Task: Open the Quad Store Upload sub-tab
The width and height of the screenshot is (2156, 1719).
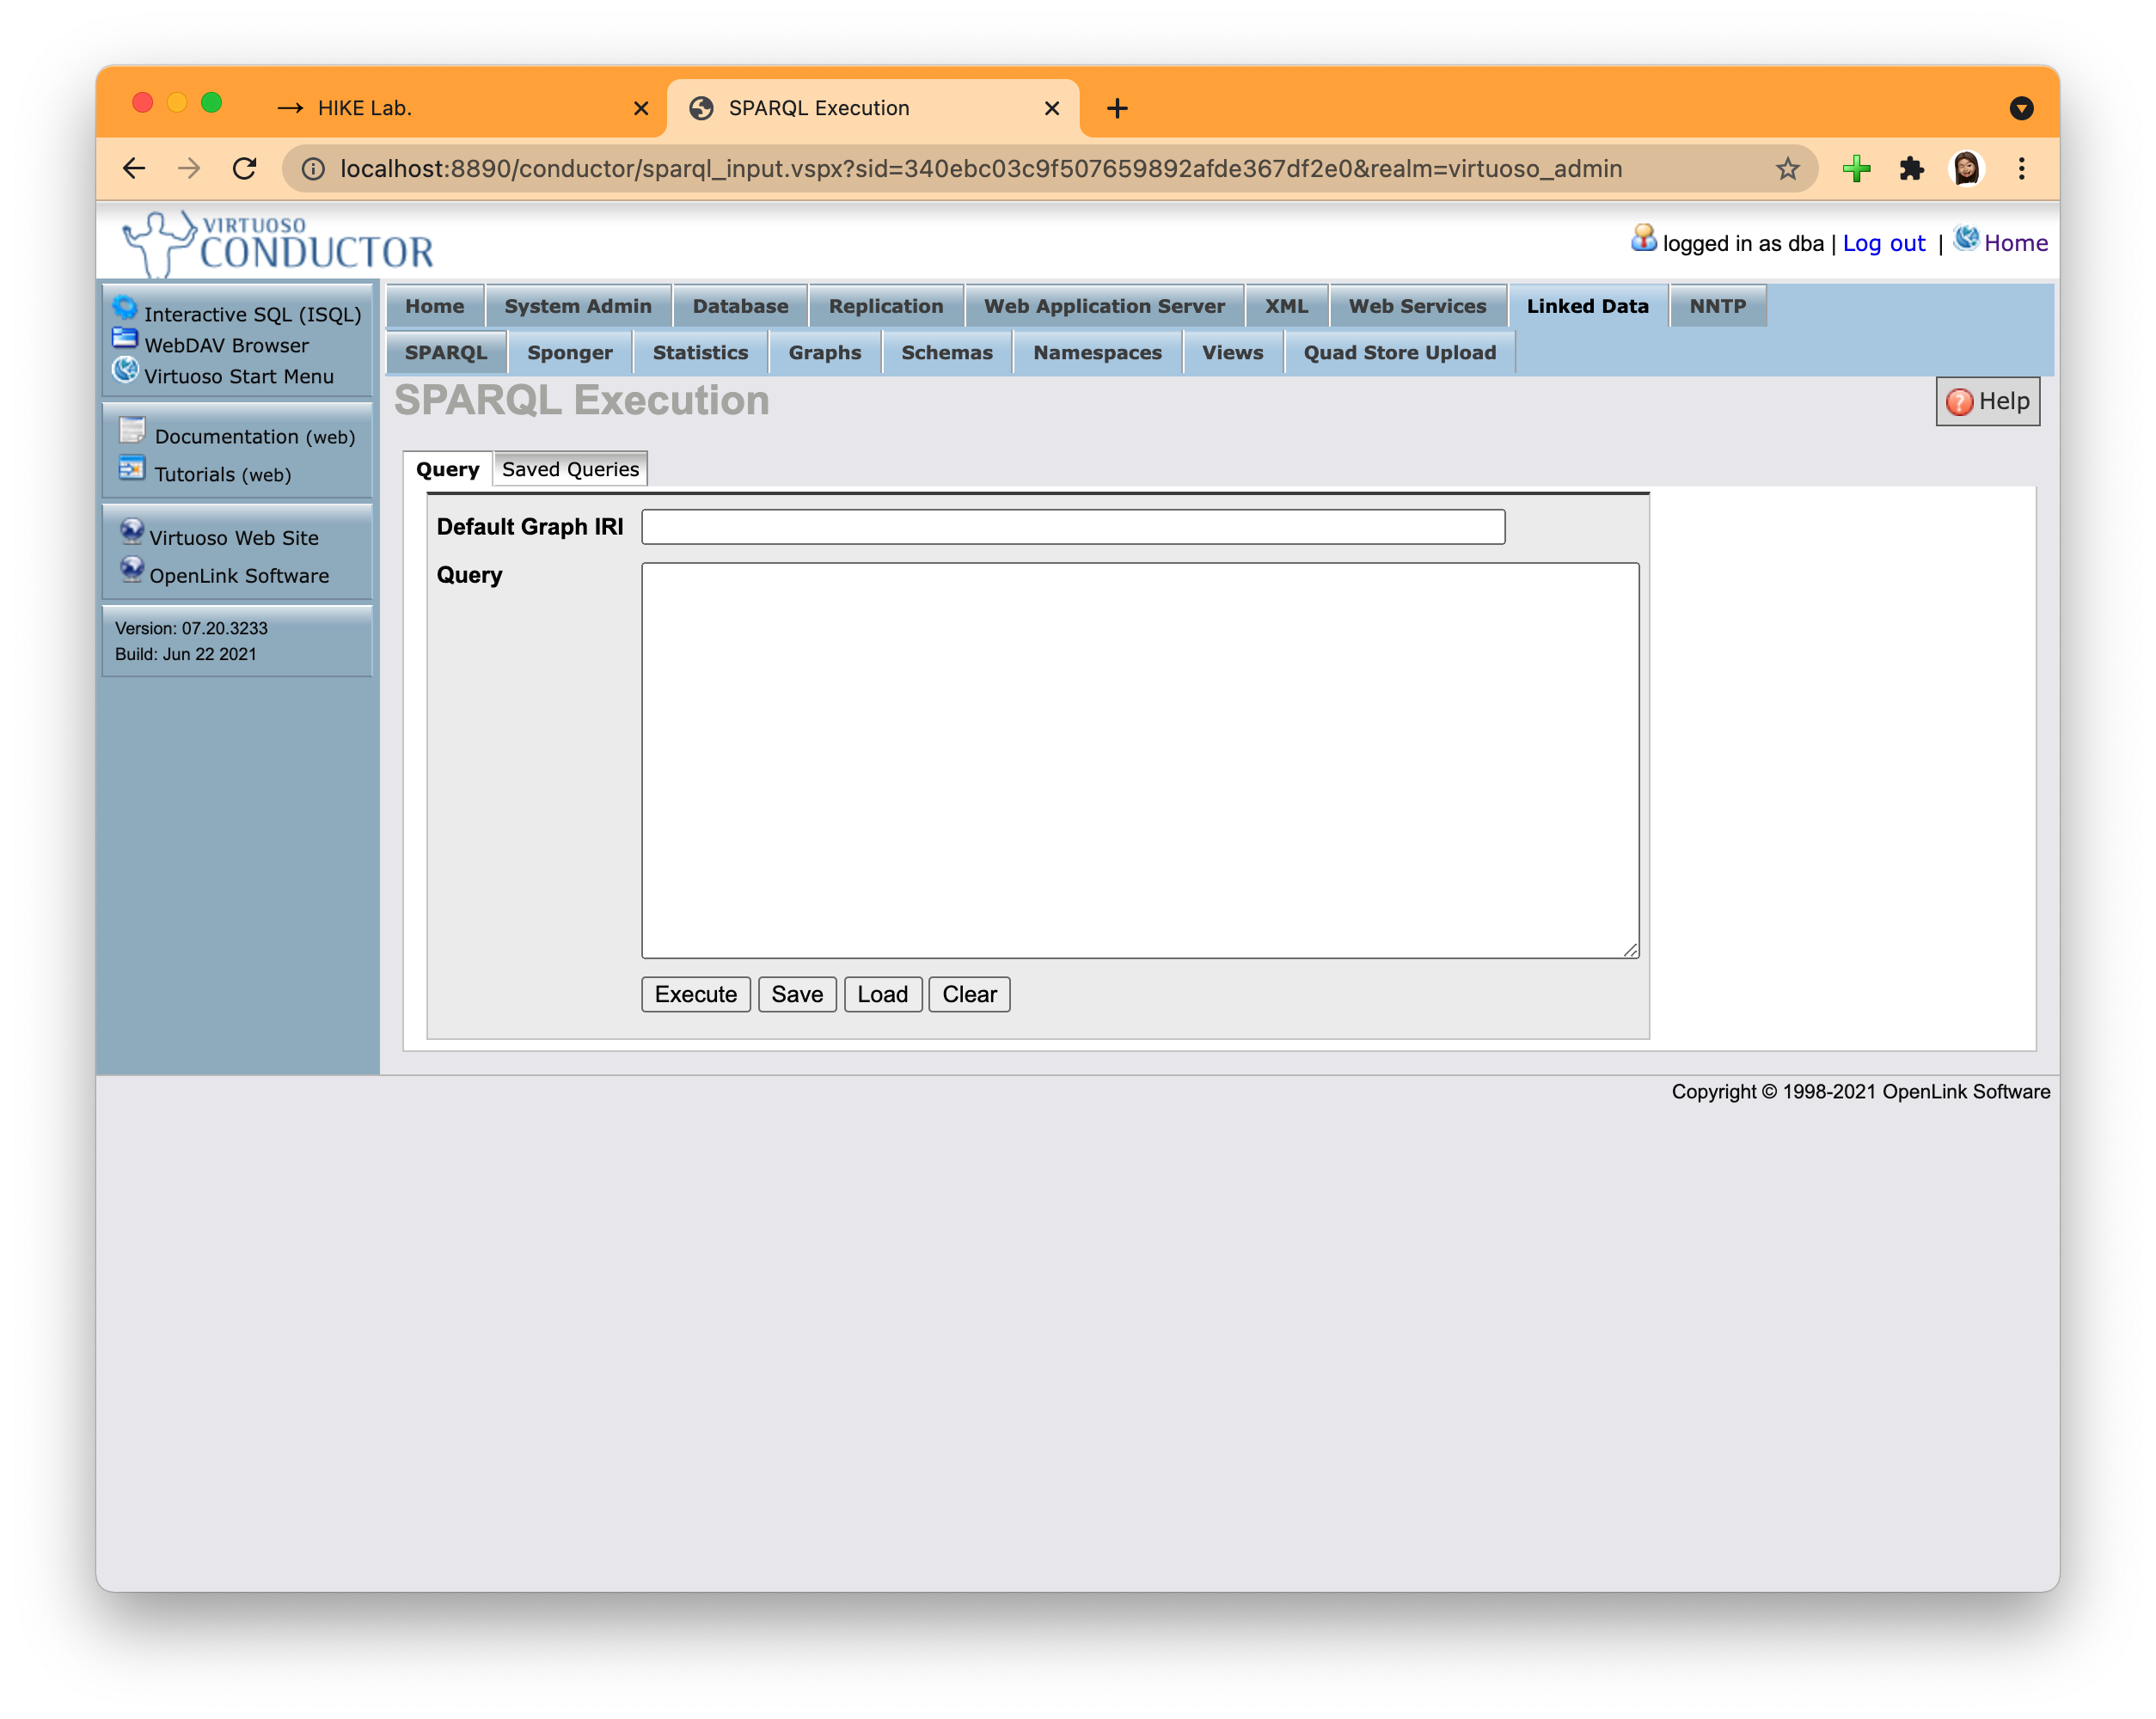Action: pos(1399,352)
